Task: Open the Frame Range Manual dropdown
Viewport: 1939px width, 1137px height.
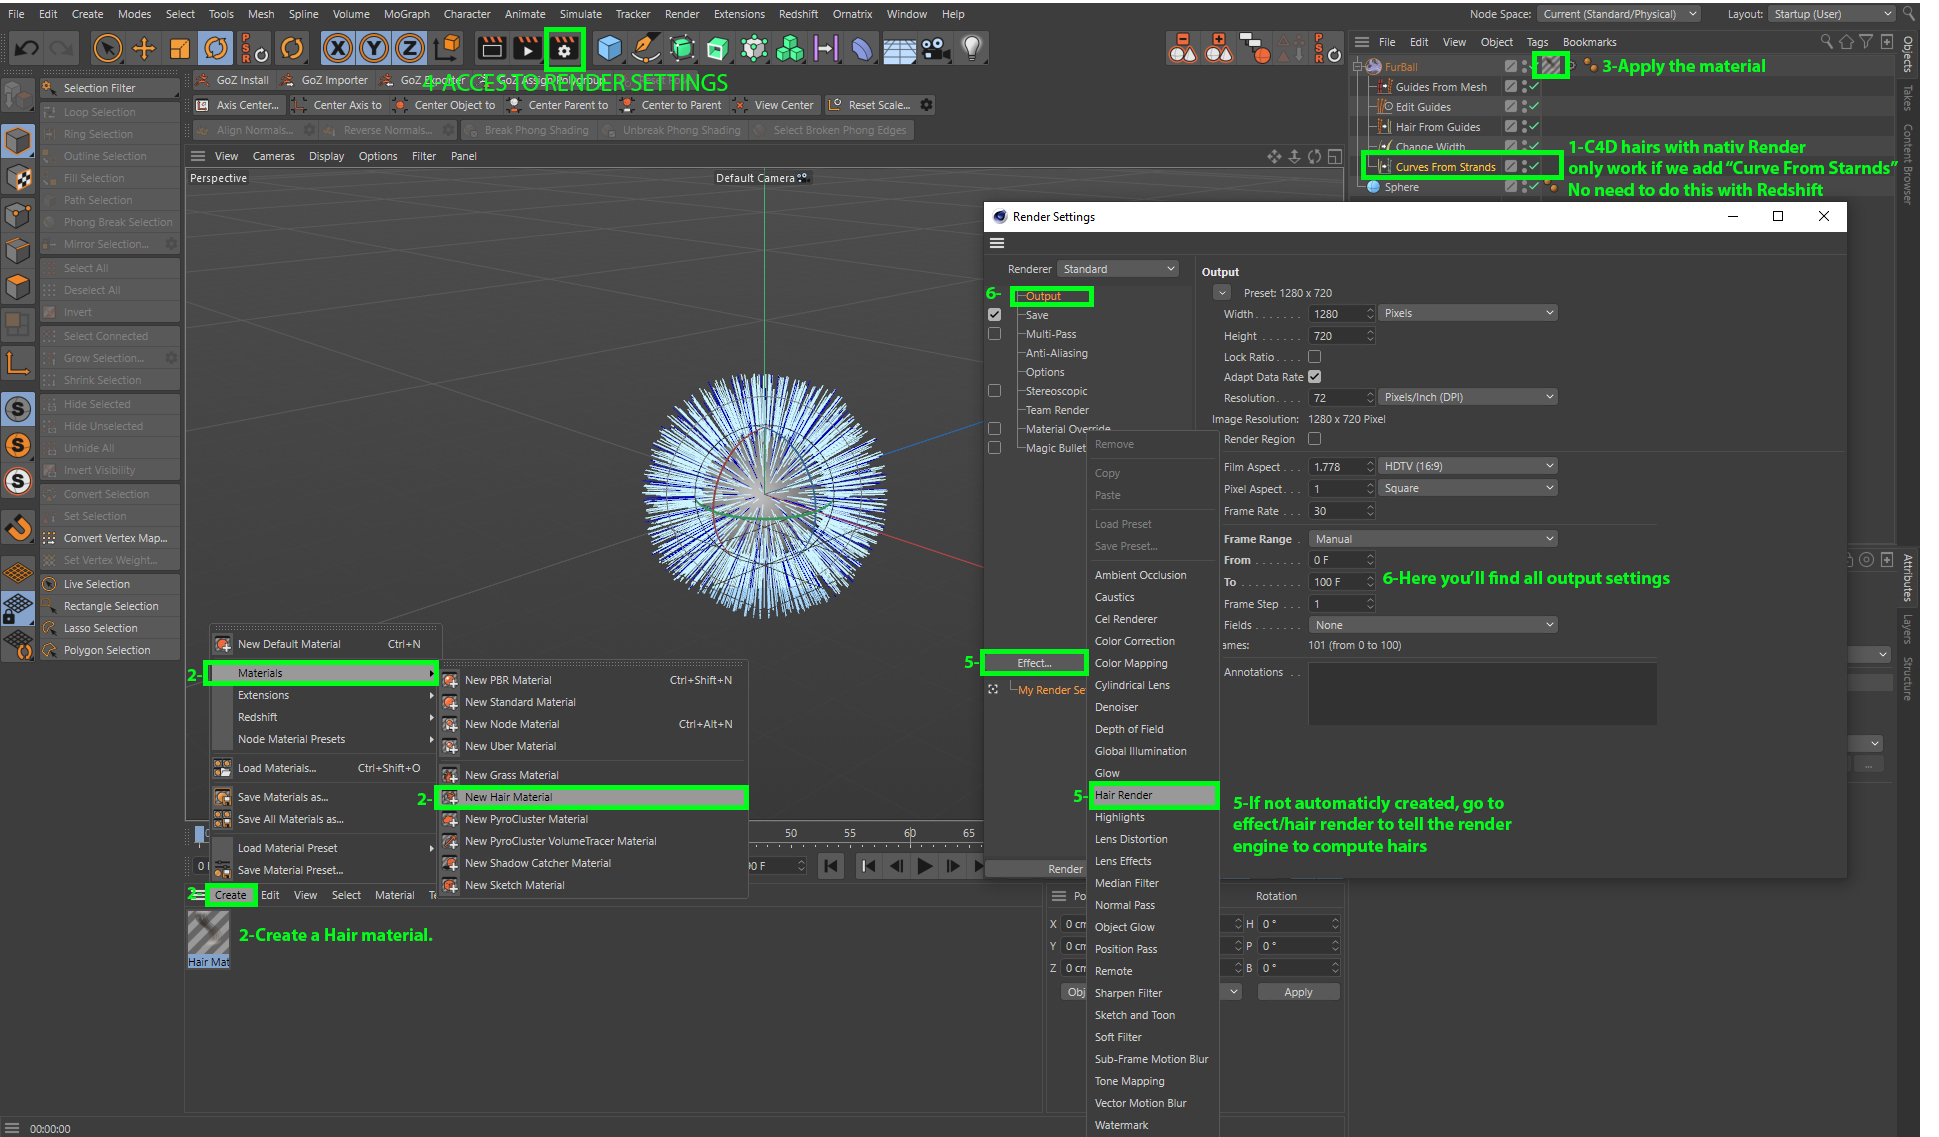Action: point(1433,539)
